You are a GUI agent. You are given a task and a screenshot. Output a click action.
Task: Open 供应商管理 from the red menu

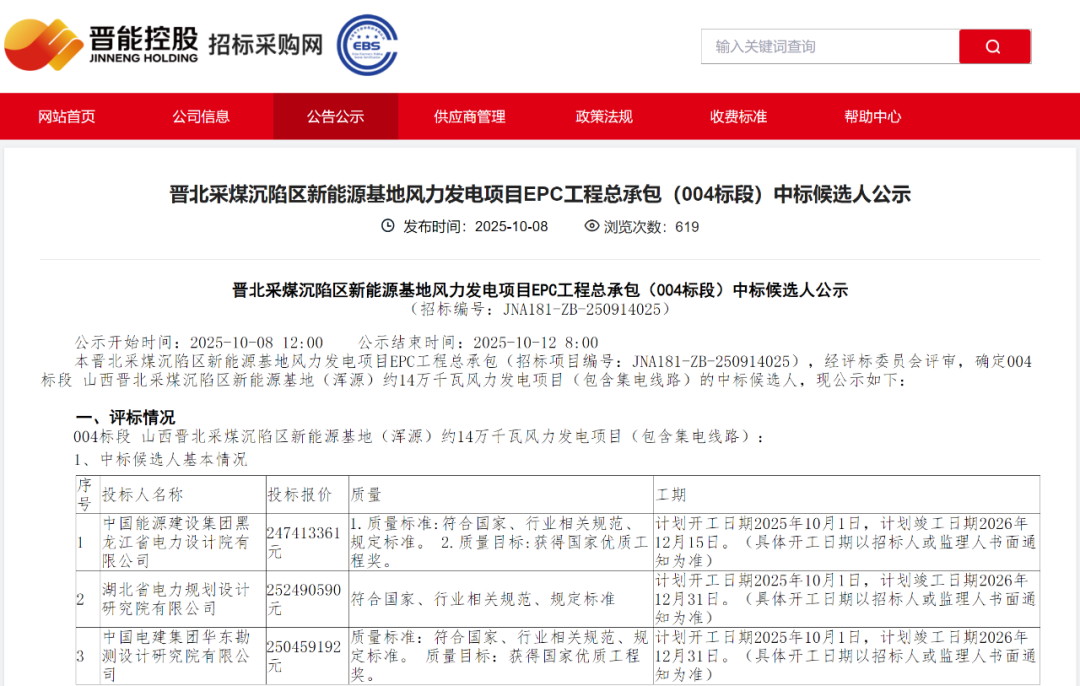(470, 116)
